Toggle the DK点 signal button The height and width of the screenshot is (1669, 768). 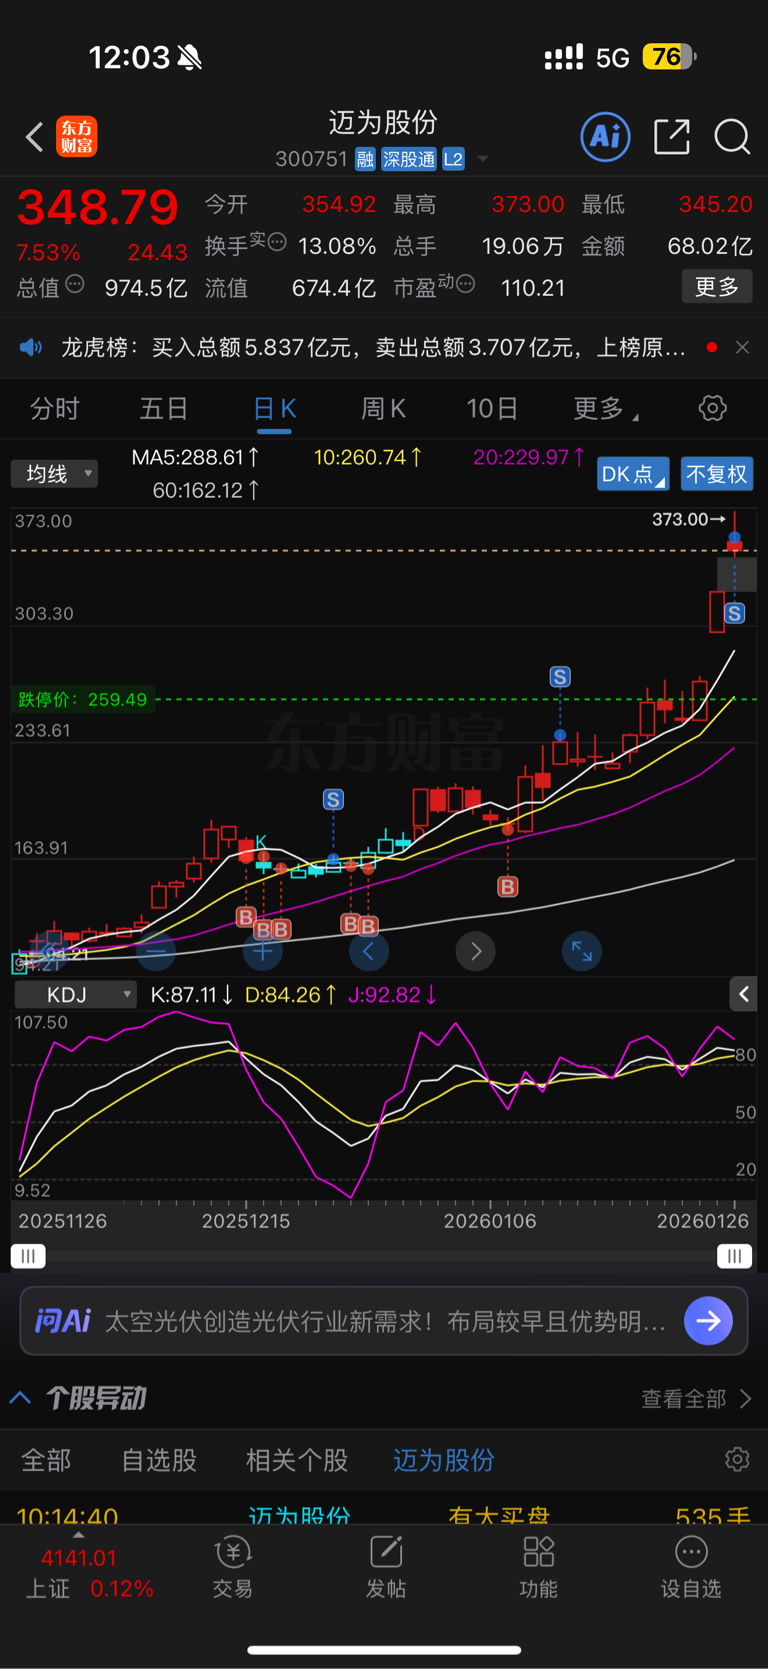tap(633, 473)
